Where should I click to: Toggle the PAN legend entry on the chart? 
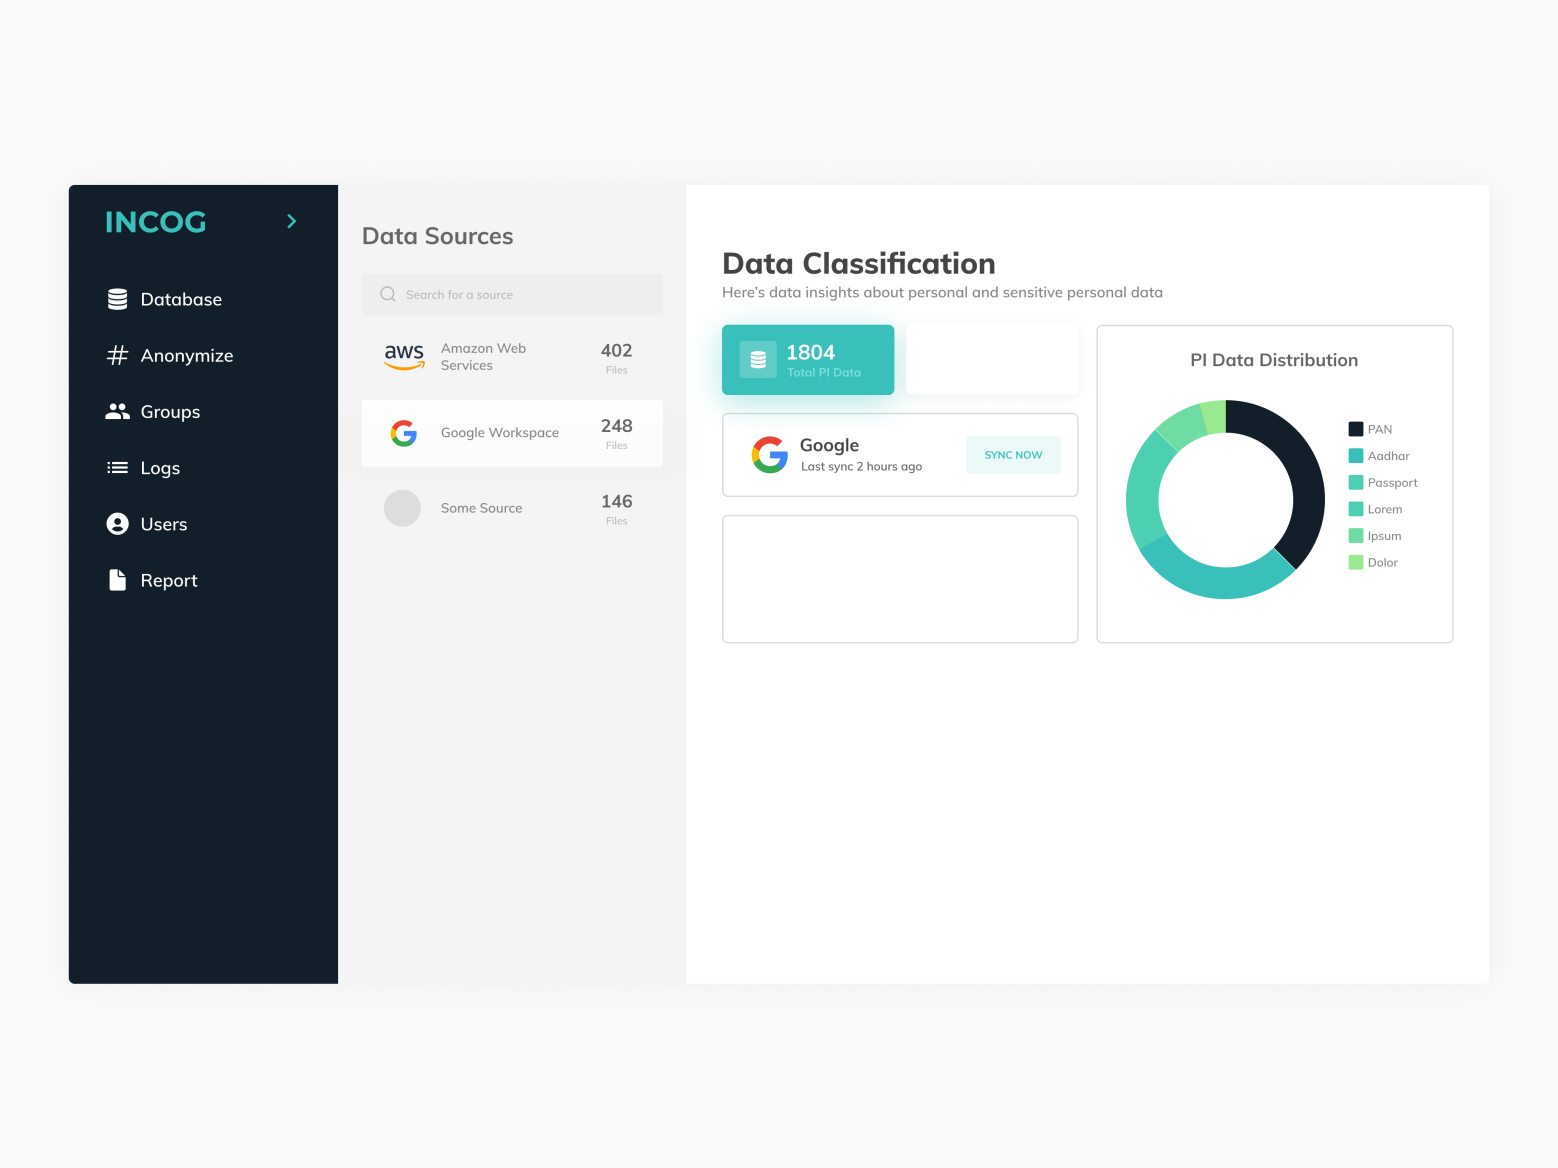click(x=1355, y=428)
